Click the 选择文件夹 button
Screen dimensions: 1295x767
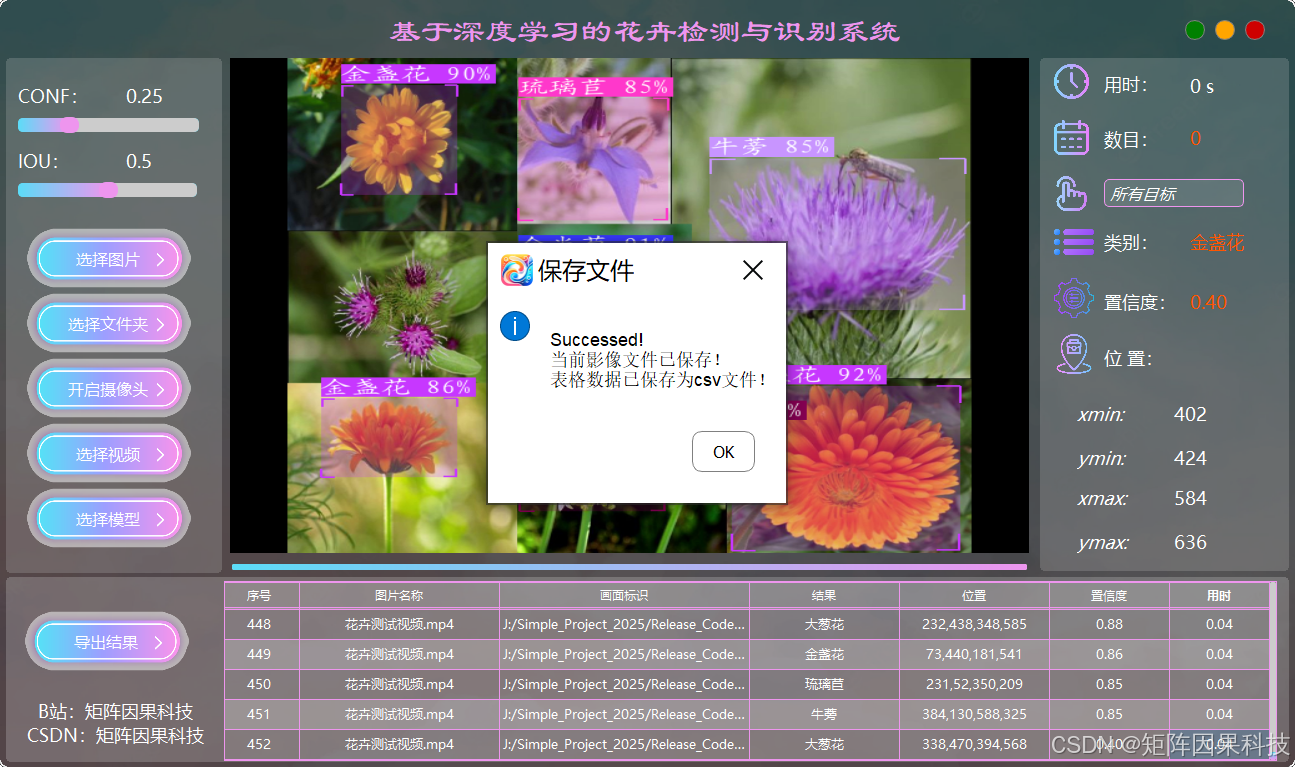click(x=108, y=324)
